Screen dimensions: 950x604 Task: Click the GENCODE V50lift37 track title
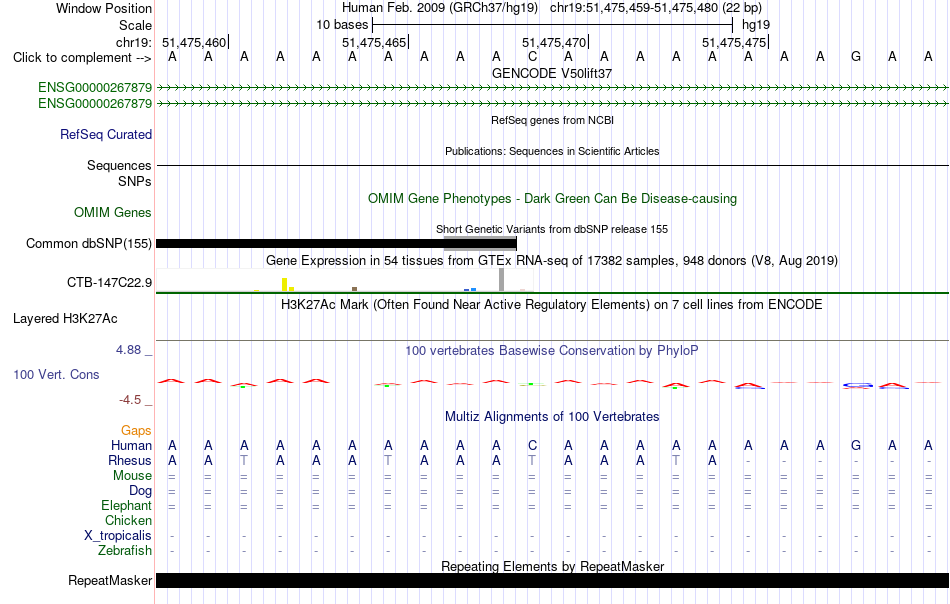552,73
